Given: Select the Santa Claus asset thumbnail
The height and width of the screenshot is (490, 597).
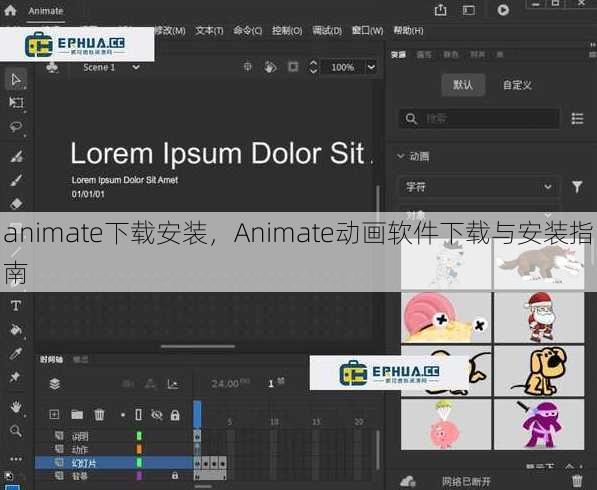Looking at the screenshot, I should tap(539, 317).
